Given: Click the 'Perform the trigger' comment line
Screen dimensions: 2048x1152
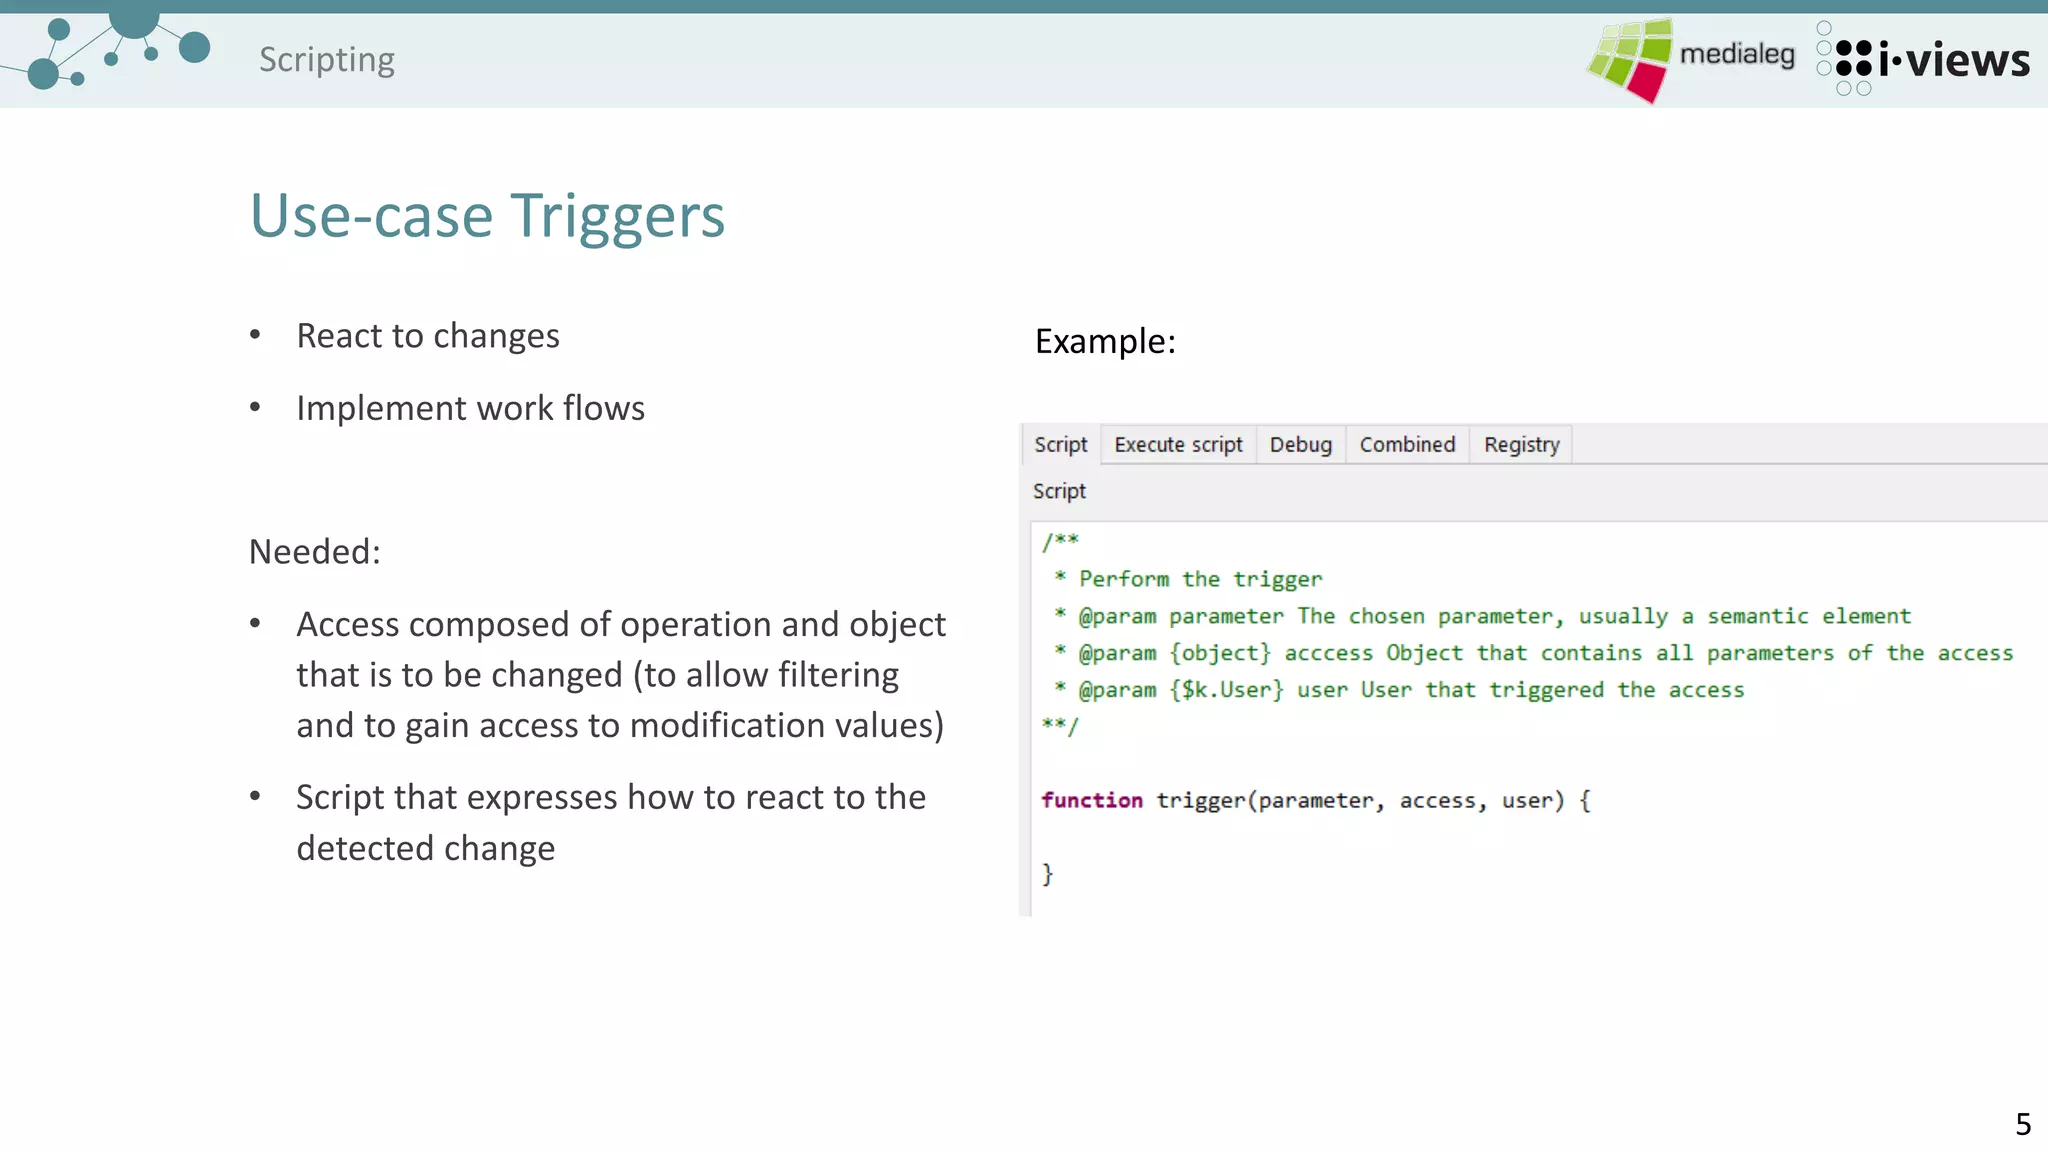Looking at the screenshot, I should 1188,579.
